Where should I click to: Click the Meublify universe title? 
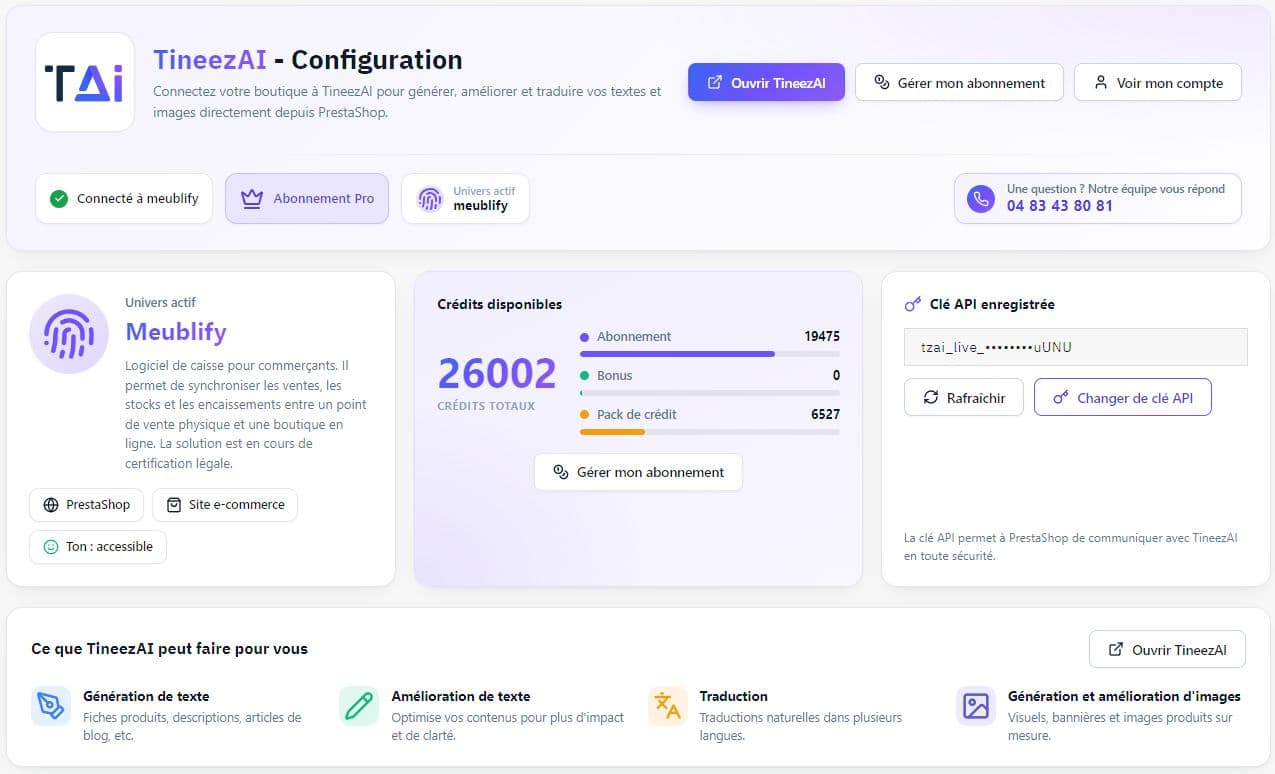click(x=176, y=332)
